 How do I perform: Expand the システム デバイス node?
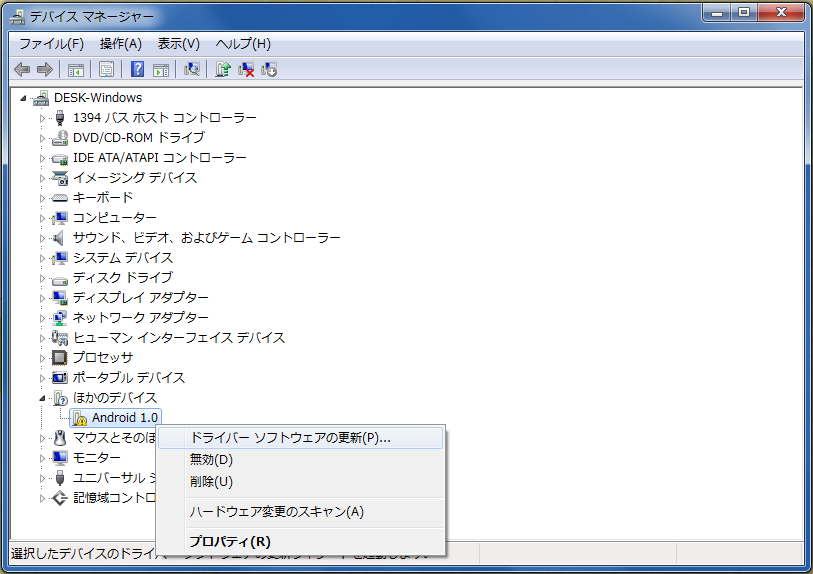click(43, 258)
